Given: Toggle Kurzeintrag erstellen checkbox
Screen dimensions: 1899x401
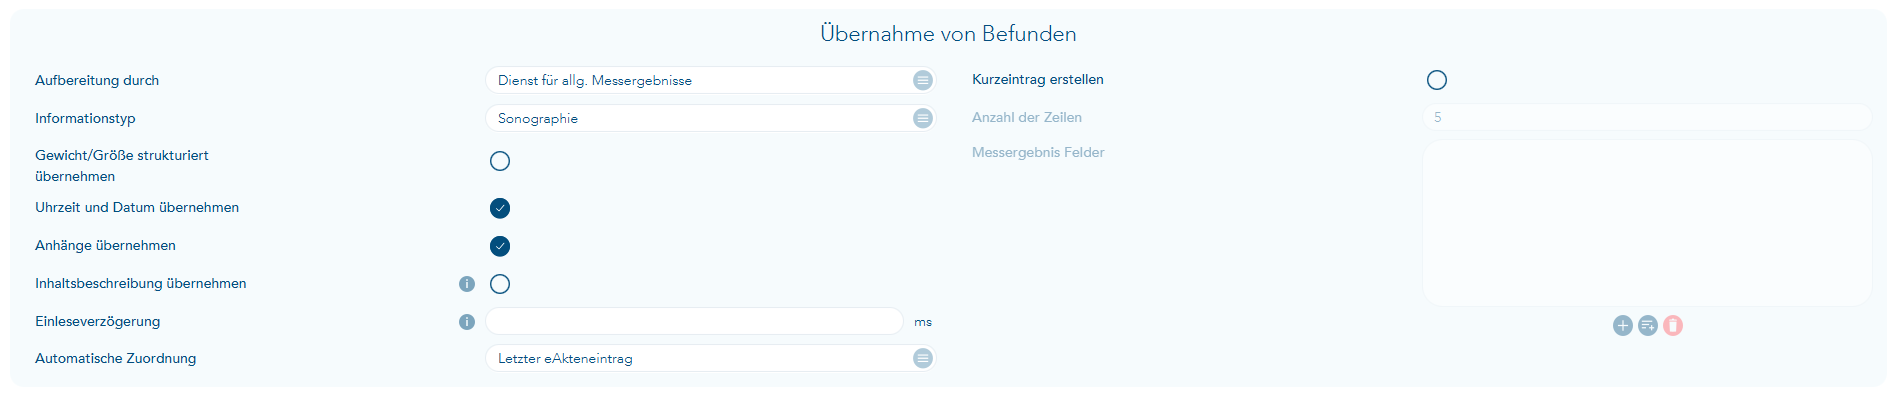Looking at the screenshot, I should point(1437,80).
